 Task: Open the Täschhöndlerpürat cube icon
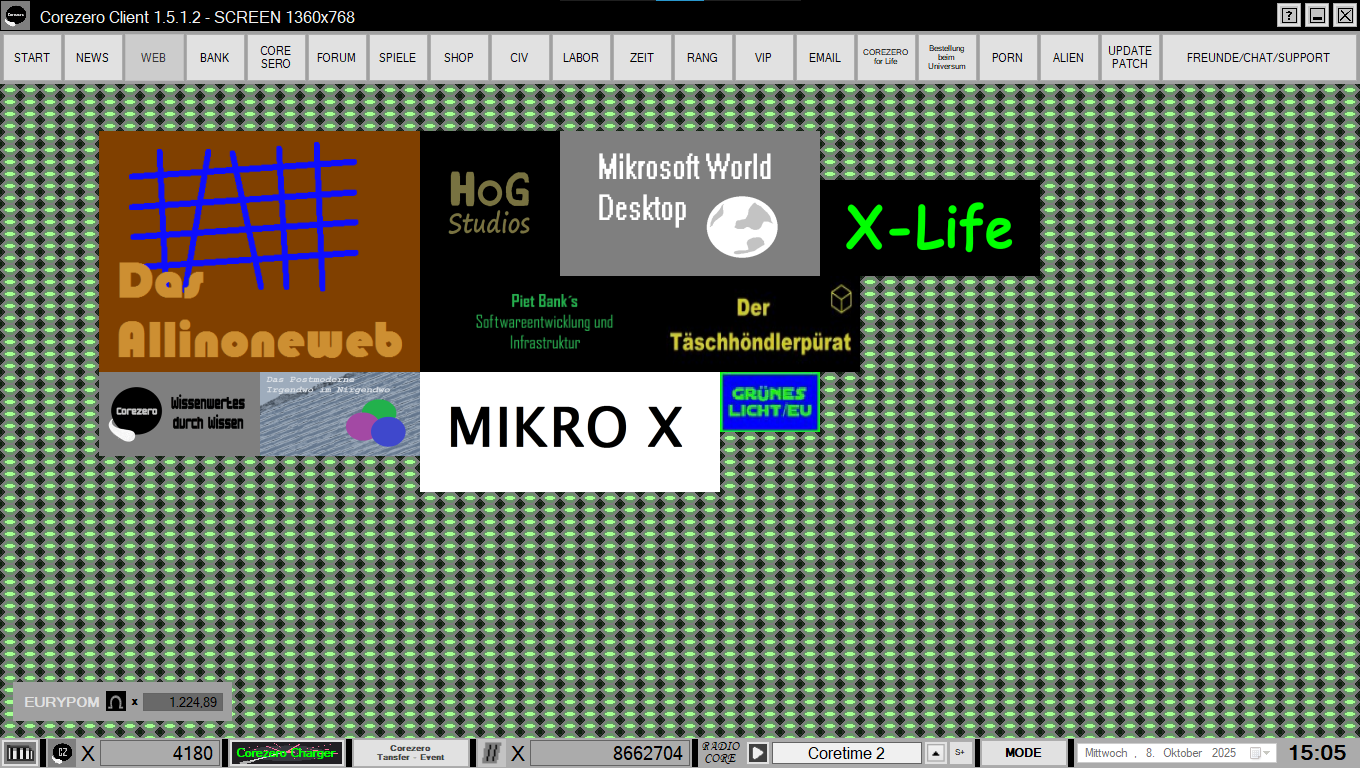click(x=841, y=298)
